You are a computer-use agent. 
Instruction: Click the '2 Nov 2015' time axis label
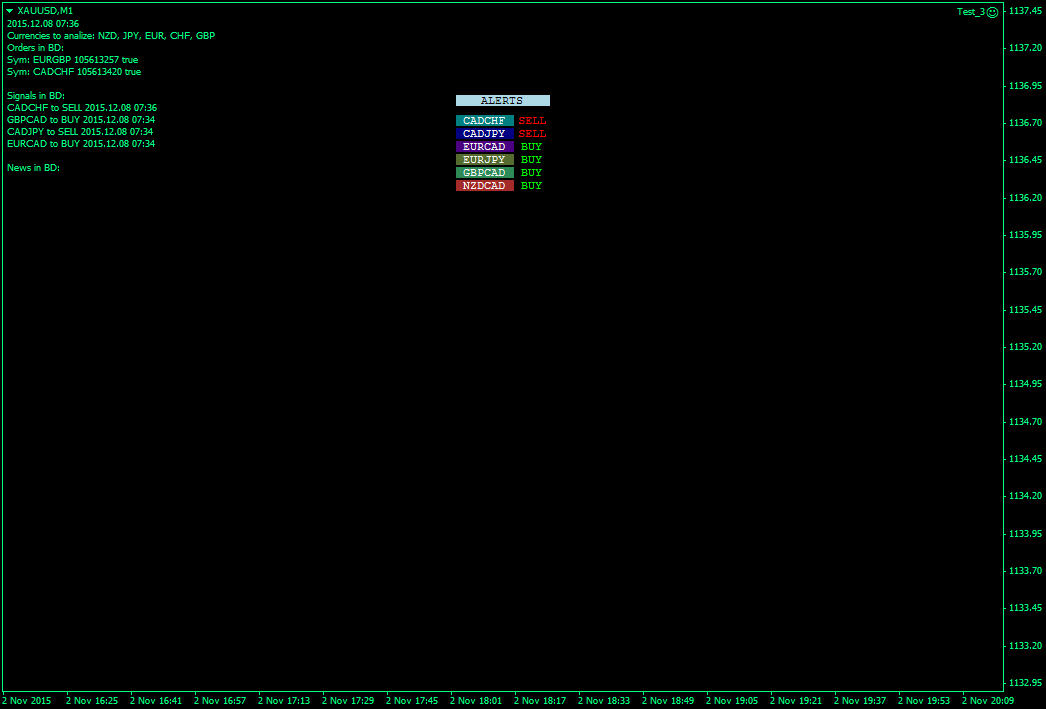point(27,701)
